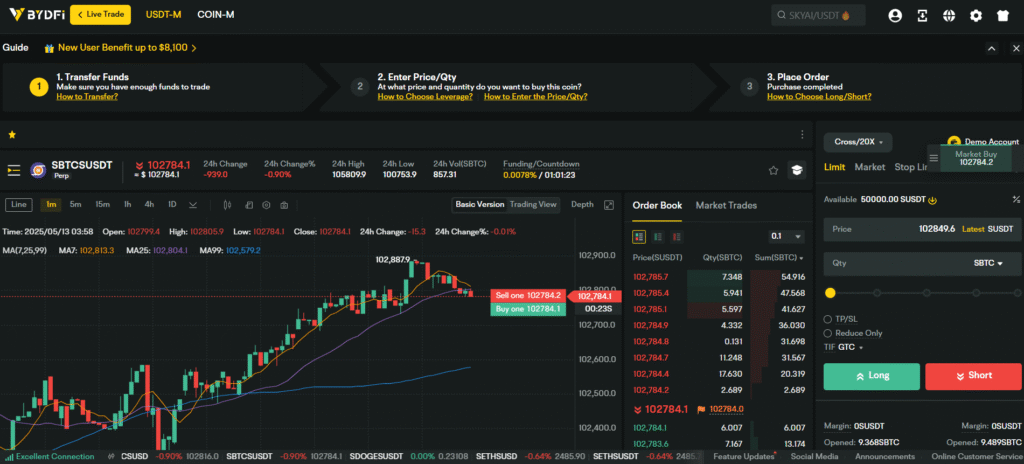This screenshot has width=1024, height=464.
Task: Click the t-shirt theme icon
Action: point(1003,16)
